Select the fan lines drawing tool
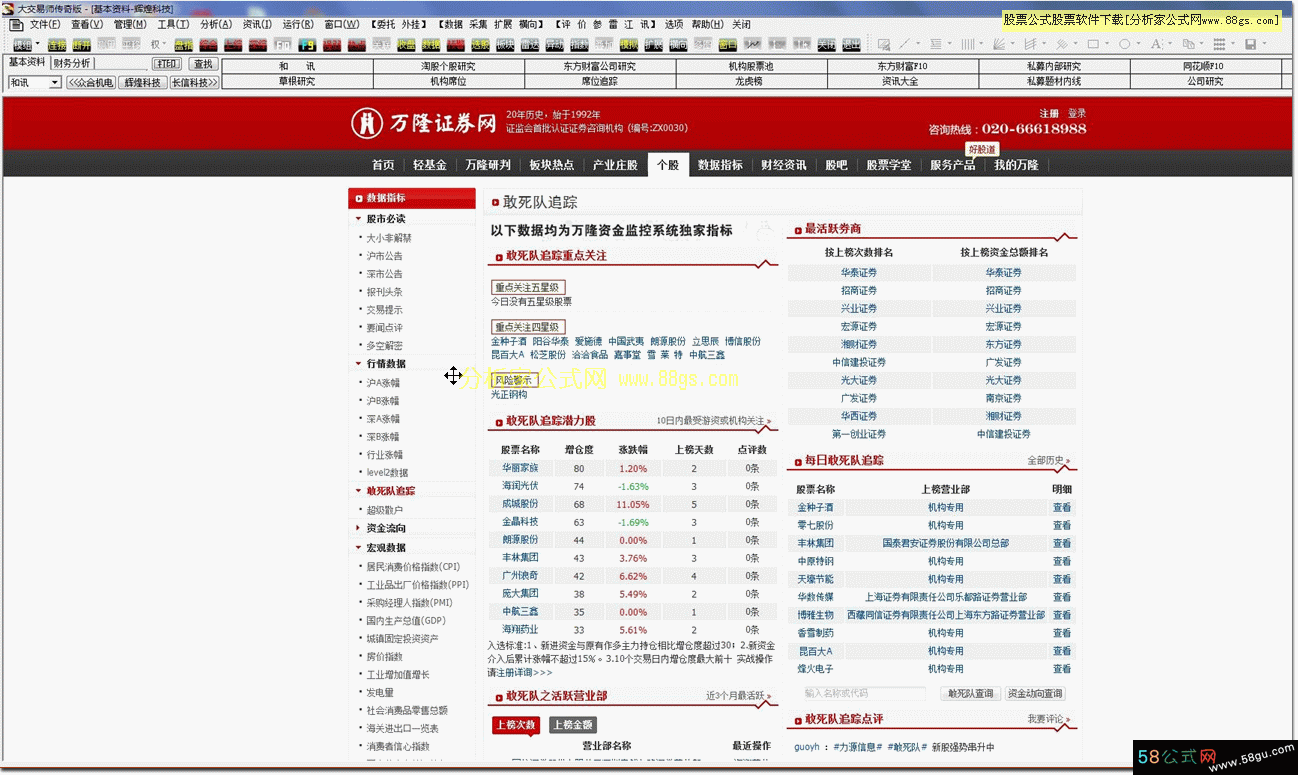The height and width of the screenshot is (775, 1298). (1000, 44)
